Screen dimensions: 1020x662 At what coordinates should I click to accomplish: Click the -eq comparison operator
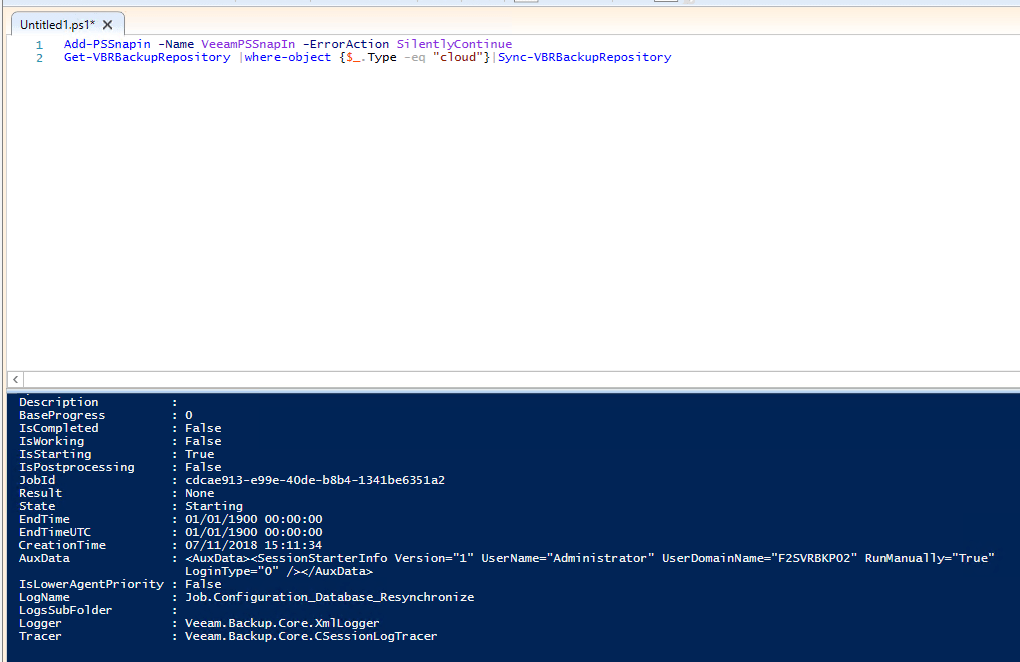[415, 57]
